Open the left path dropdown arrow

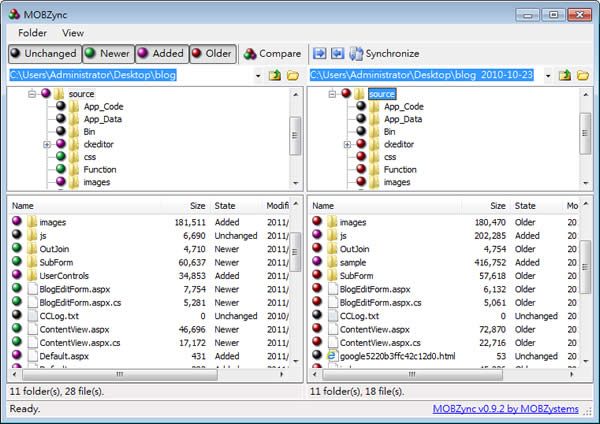[258, 75]
